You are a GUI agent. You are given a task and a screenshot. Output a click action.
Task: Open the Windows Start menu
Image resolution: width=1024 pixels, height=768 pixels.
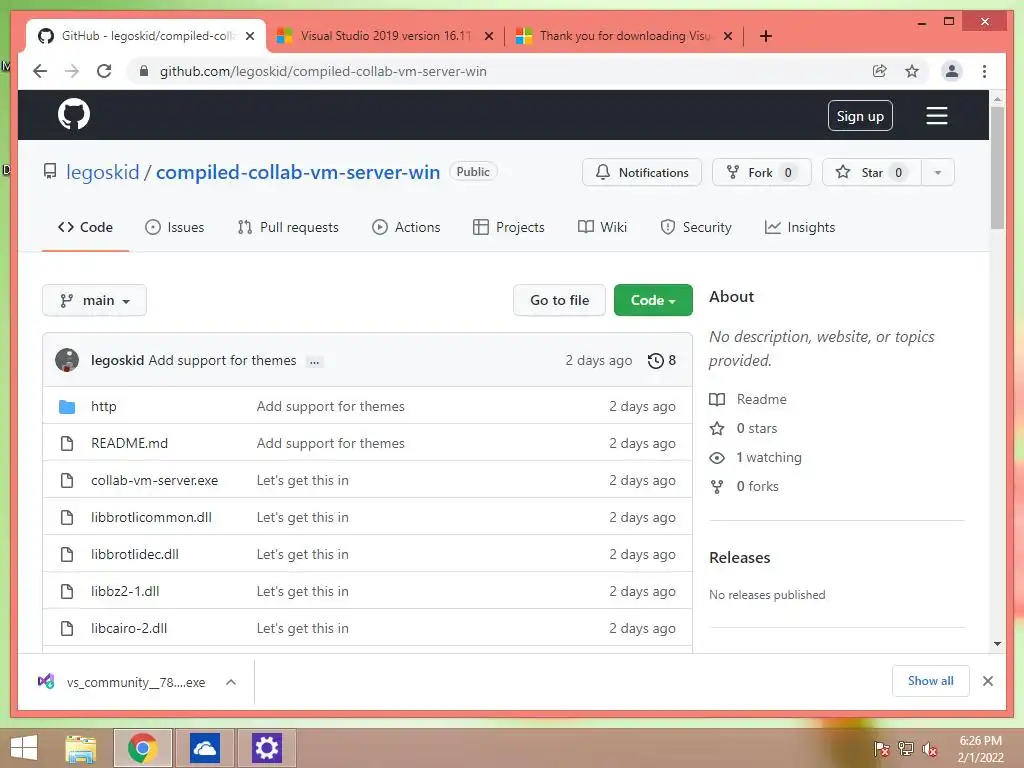pos(24,748)
